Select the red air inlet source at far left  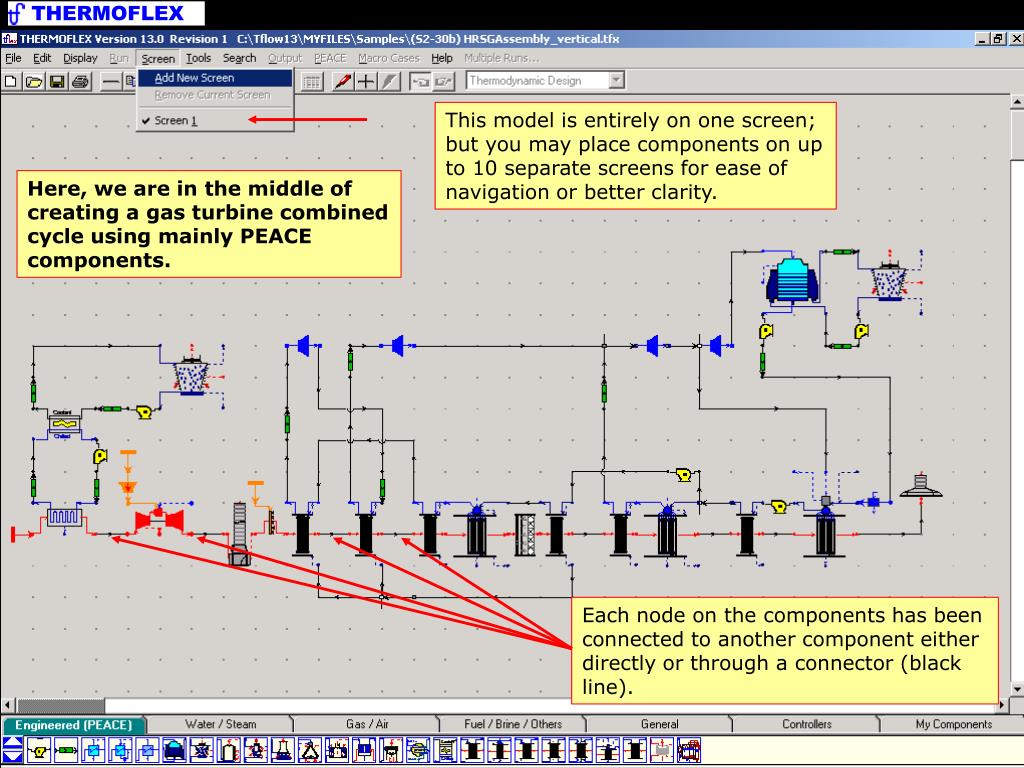(13, 534)
